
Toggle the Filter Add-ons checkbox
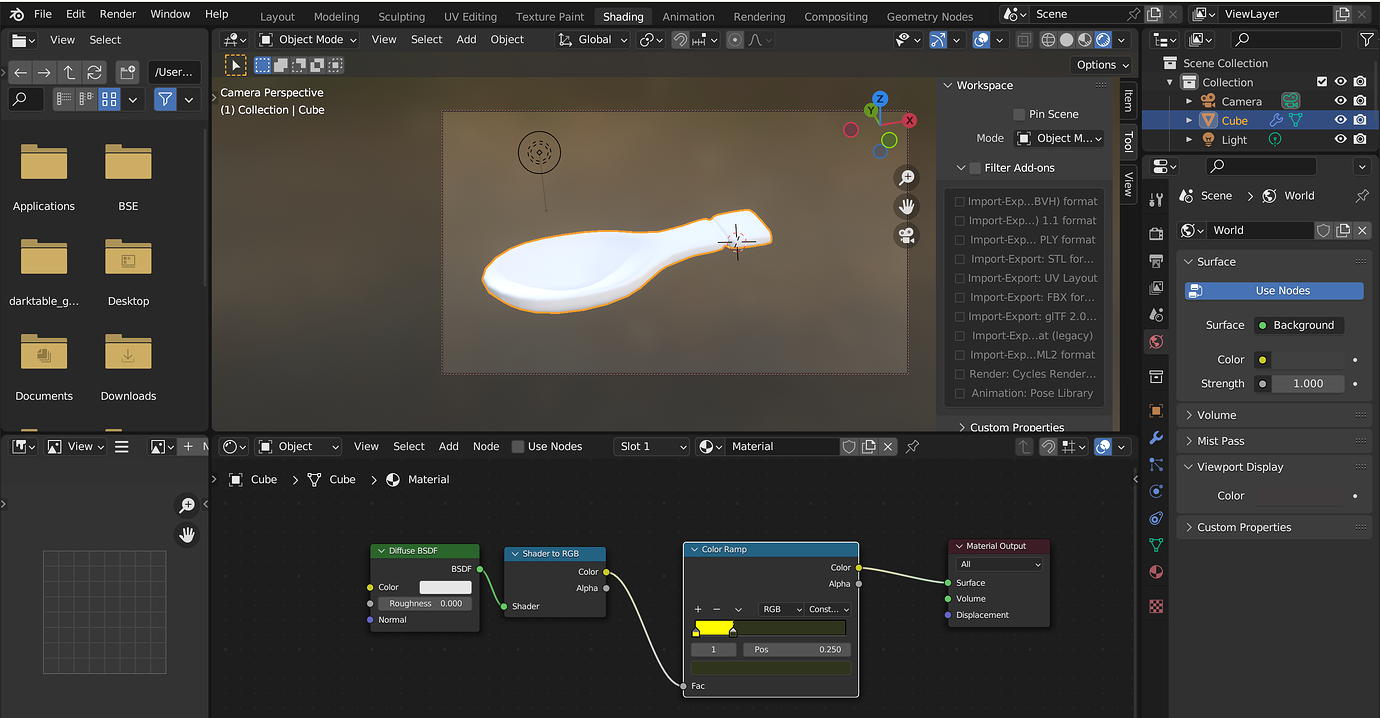[x=976, y=168]
